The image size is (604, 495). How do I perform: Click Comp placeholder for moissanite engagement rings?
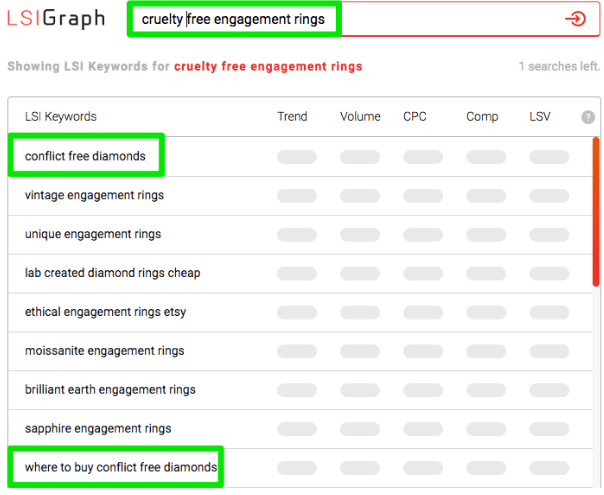(x=486, y=351)
